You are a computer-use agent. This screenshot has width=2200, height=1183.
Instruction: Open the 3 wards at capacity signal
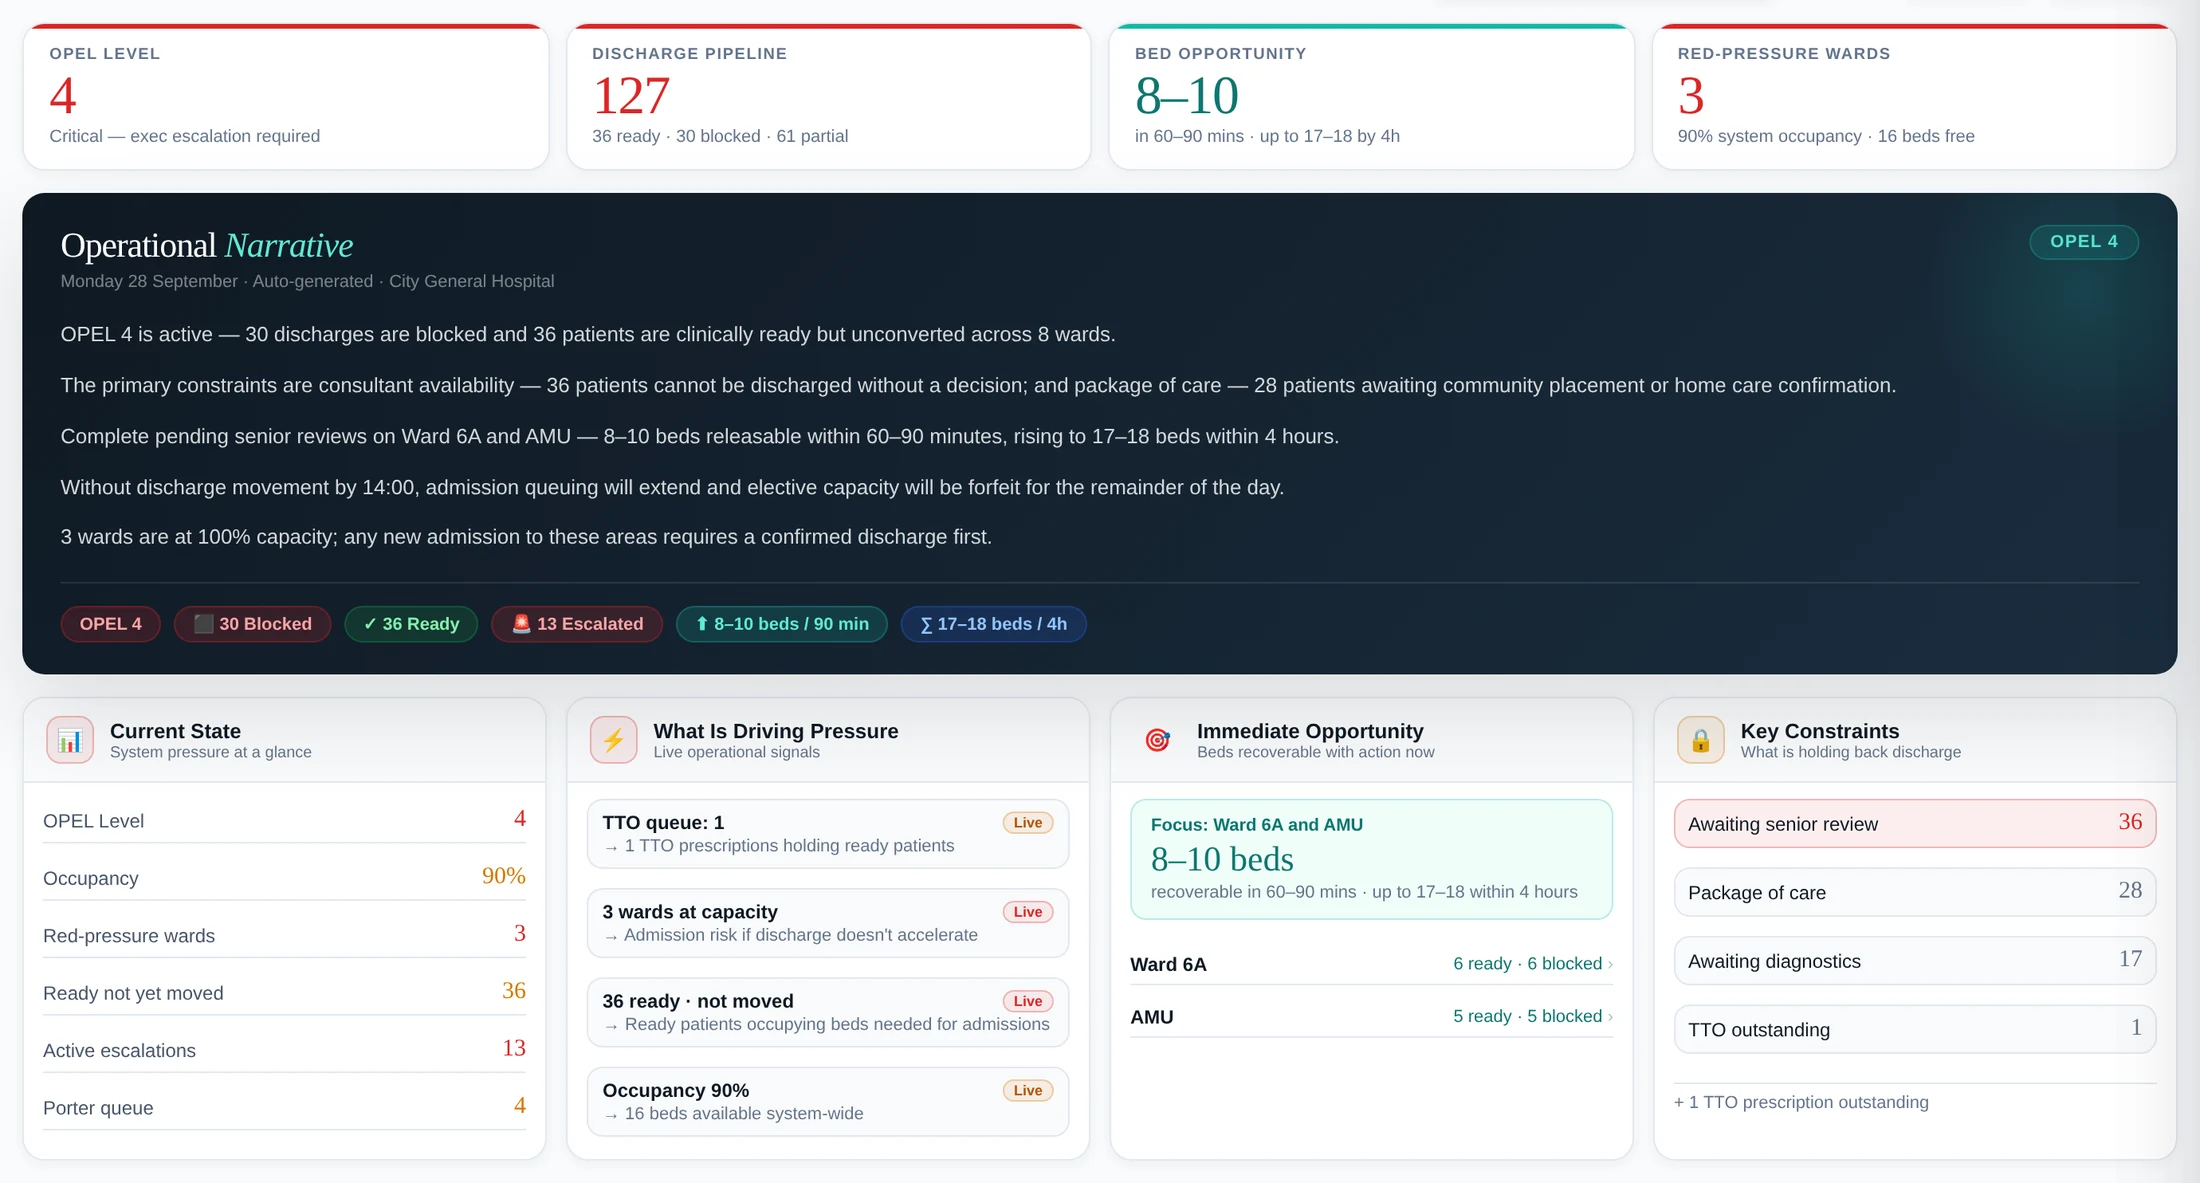pyautogui.click(x=828, y=923)
